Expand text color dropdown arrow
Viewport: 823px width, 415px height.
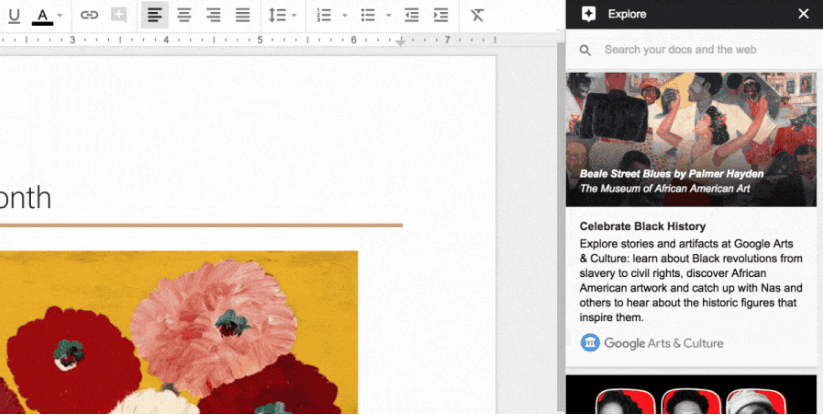59,15
